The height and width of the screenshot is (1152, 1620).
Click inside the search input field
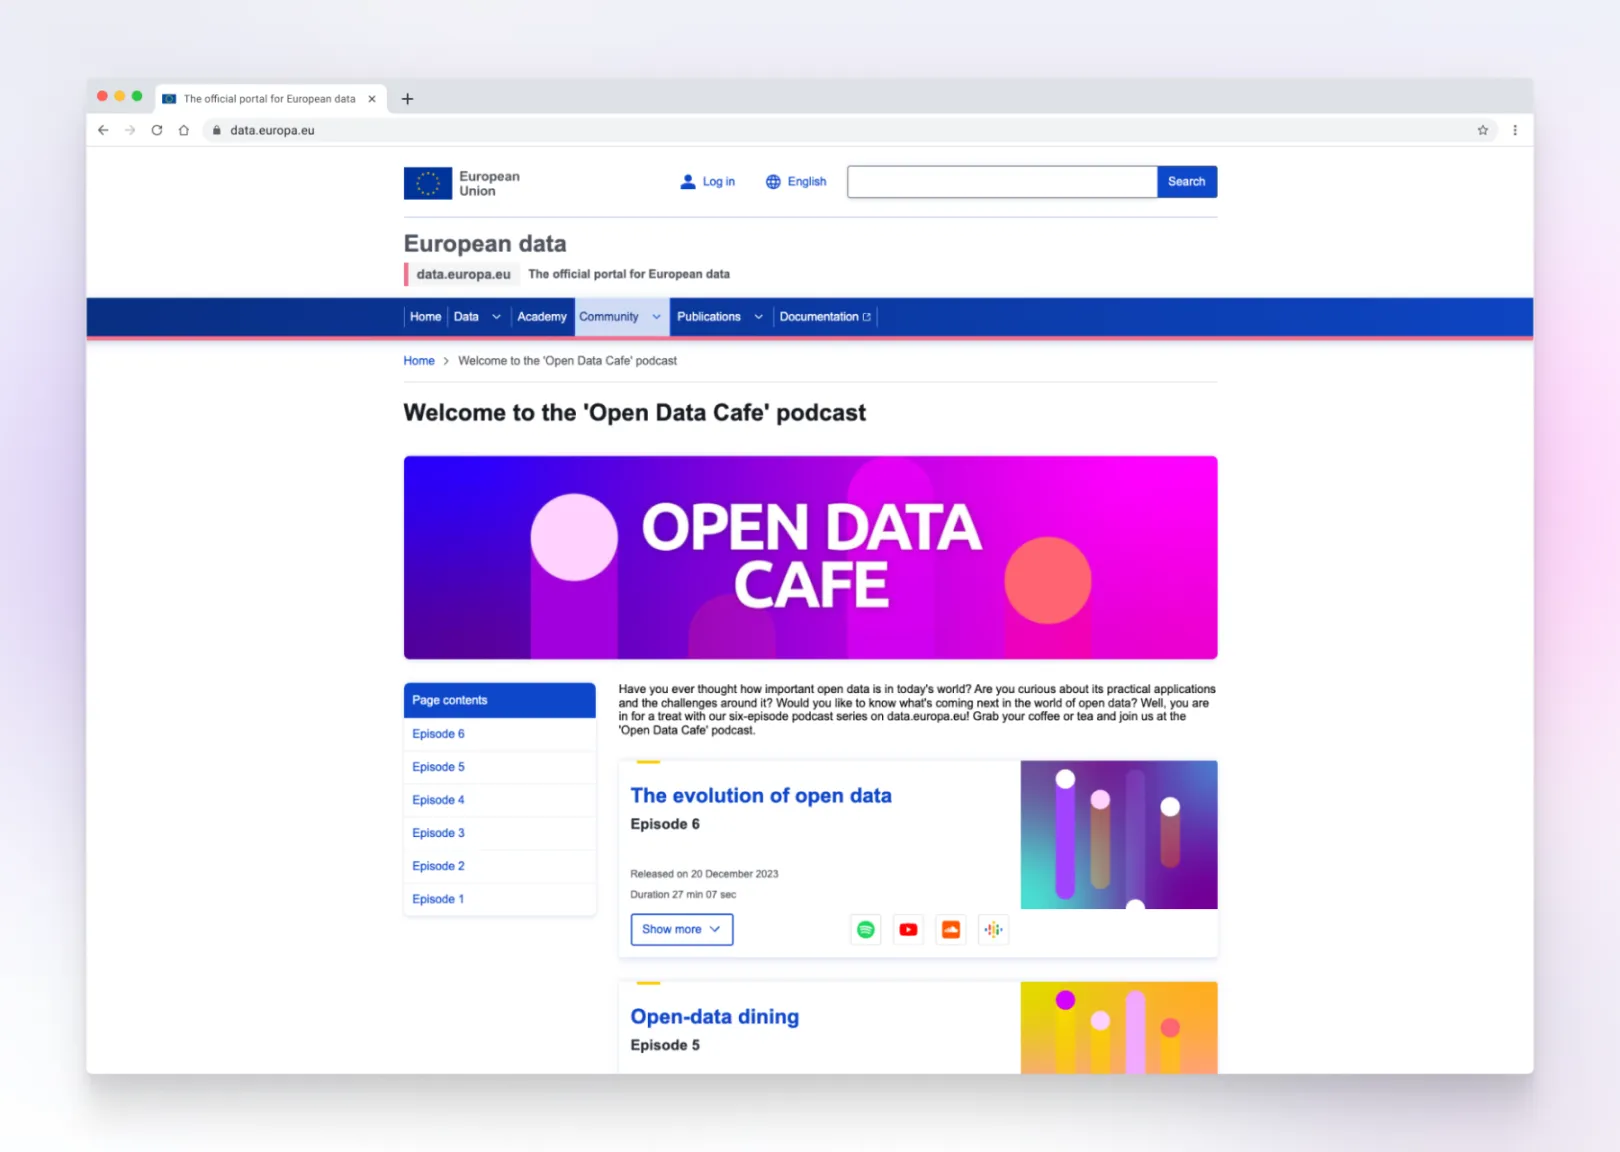pyautogui.click(x=1002, y=182)
